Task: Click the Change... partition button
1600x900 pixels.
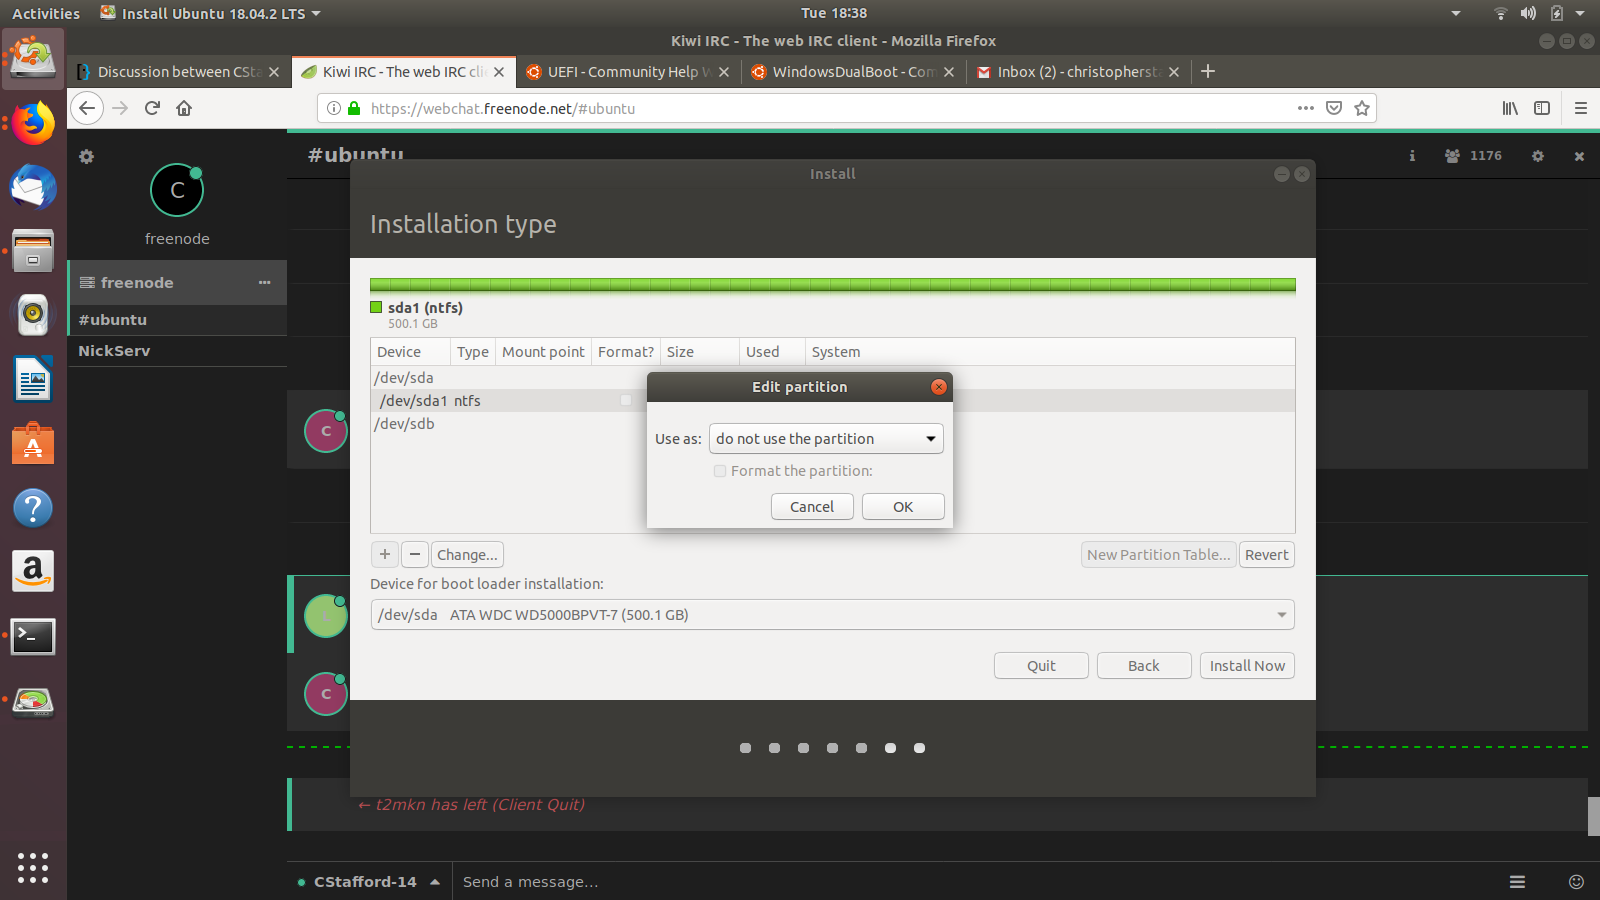Action: tap(467, 555)
